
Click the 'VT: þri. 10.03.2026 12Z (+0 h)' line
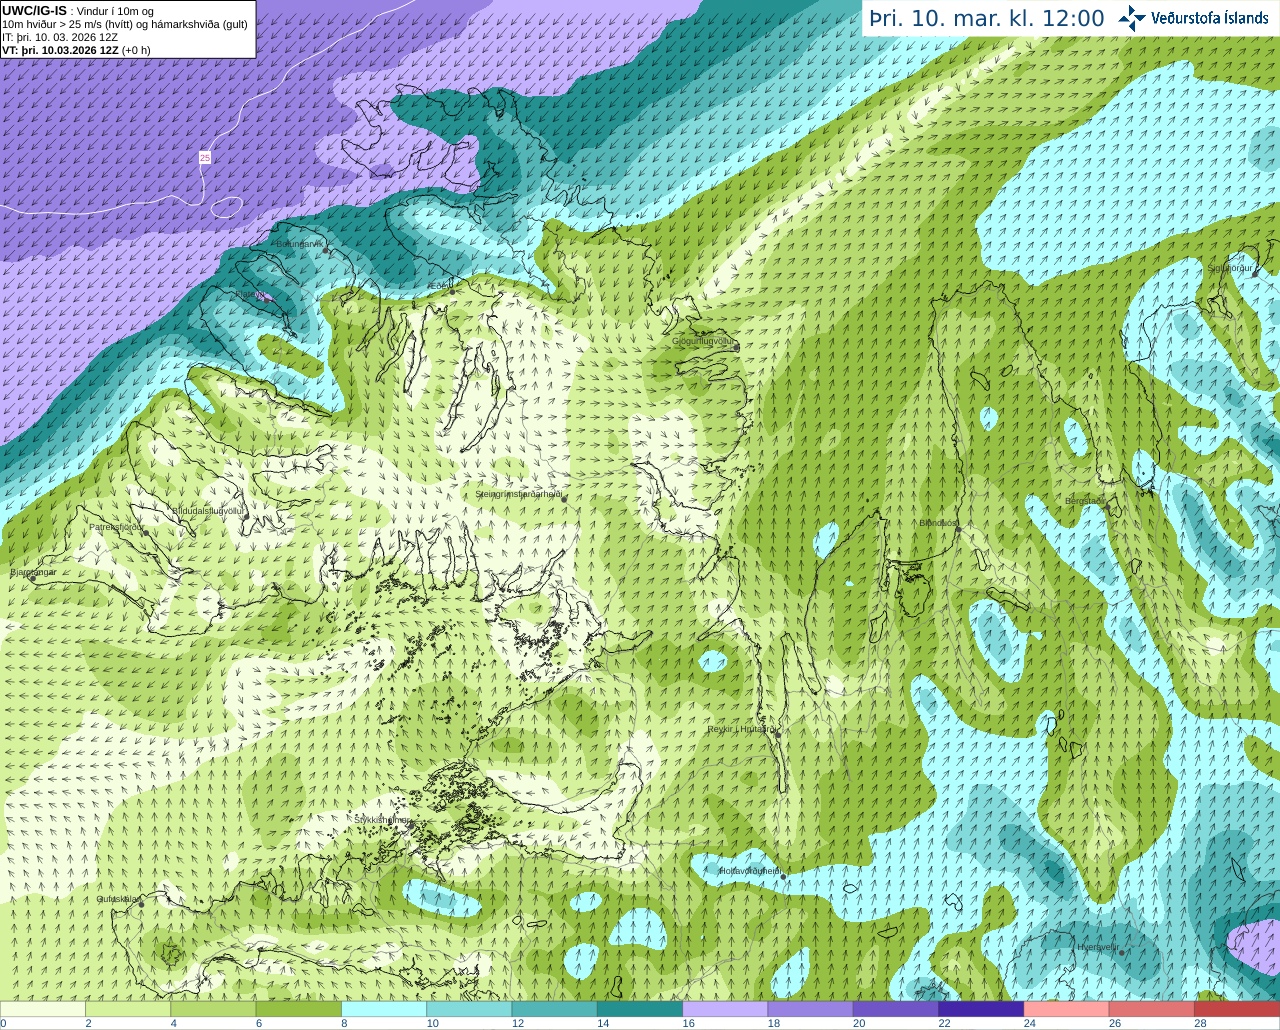click(76, 50)
